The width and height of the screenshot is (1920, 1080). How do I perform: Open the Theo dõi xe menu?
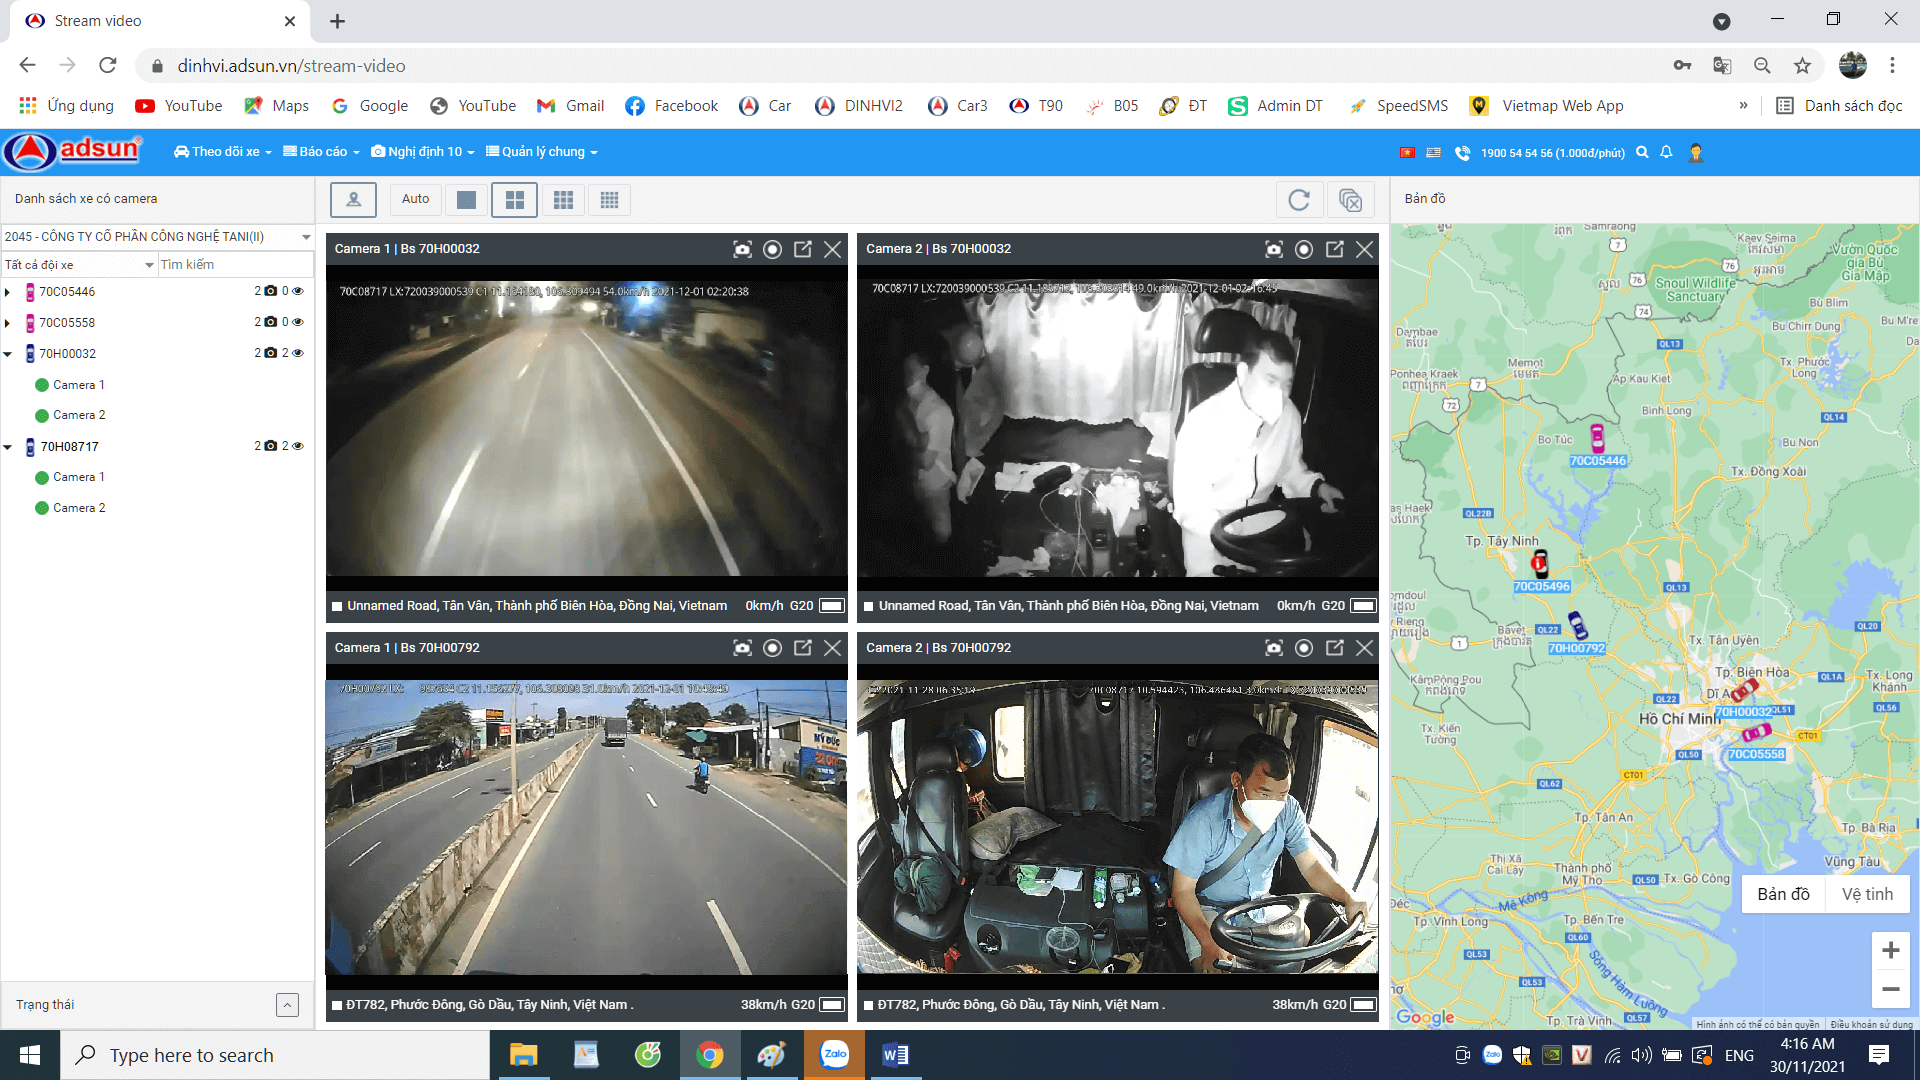[223, 152]
